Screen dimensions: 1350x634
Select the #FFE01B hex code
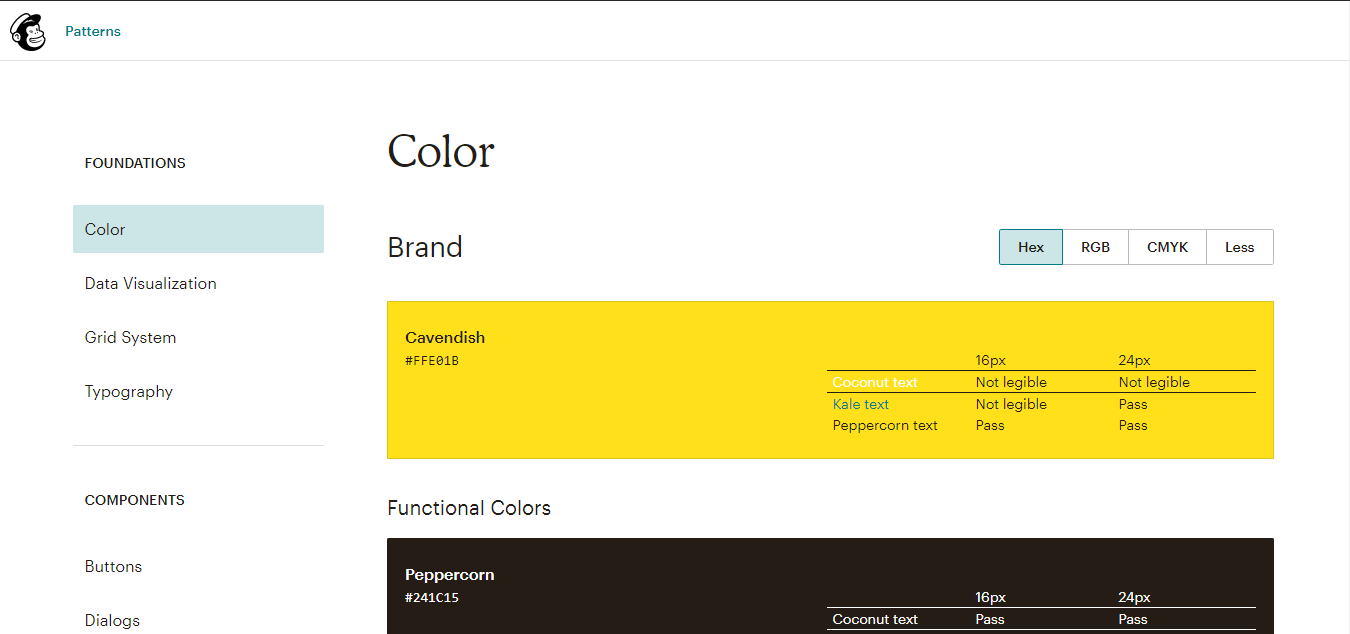[431, 360]
